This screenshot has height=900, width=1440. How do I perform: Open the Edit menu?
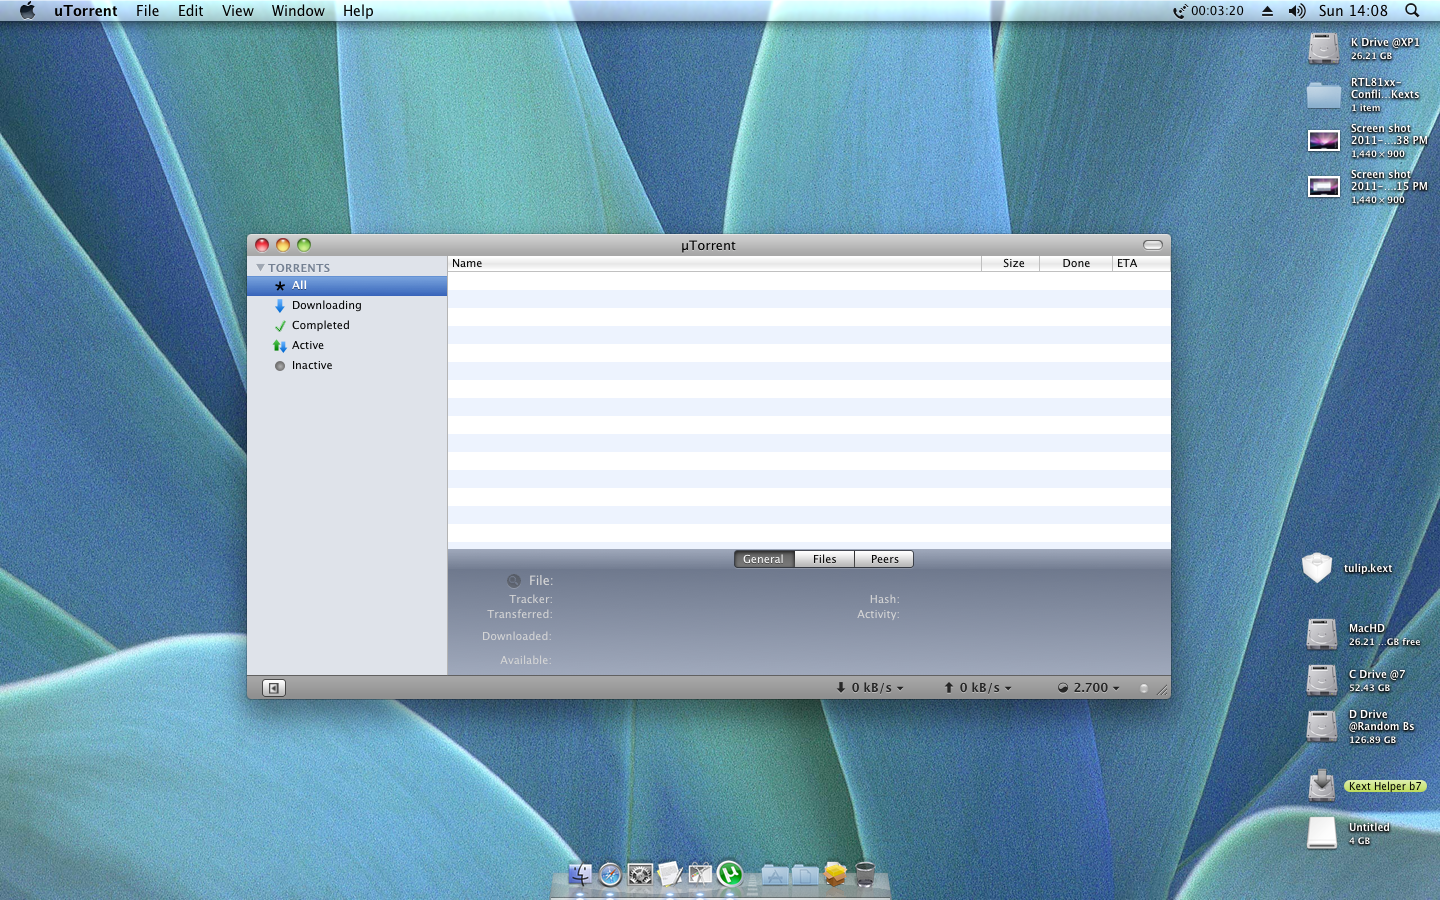(190, 11)
